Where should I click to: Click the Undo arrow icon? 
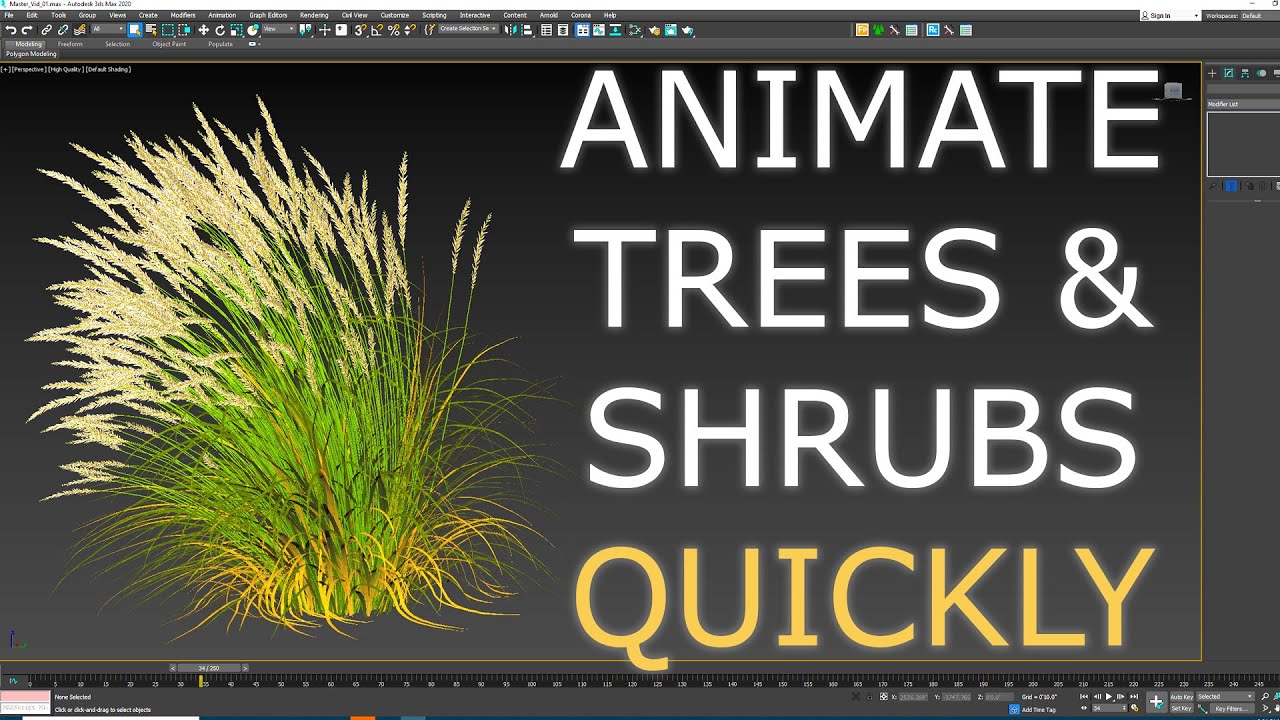click(x=11, y=30)
